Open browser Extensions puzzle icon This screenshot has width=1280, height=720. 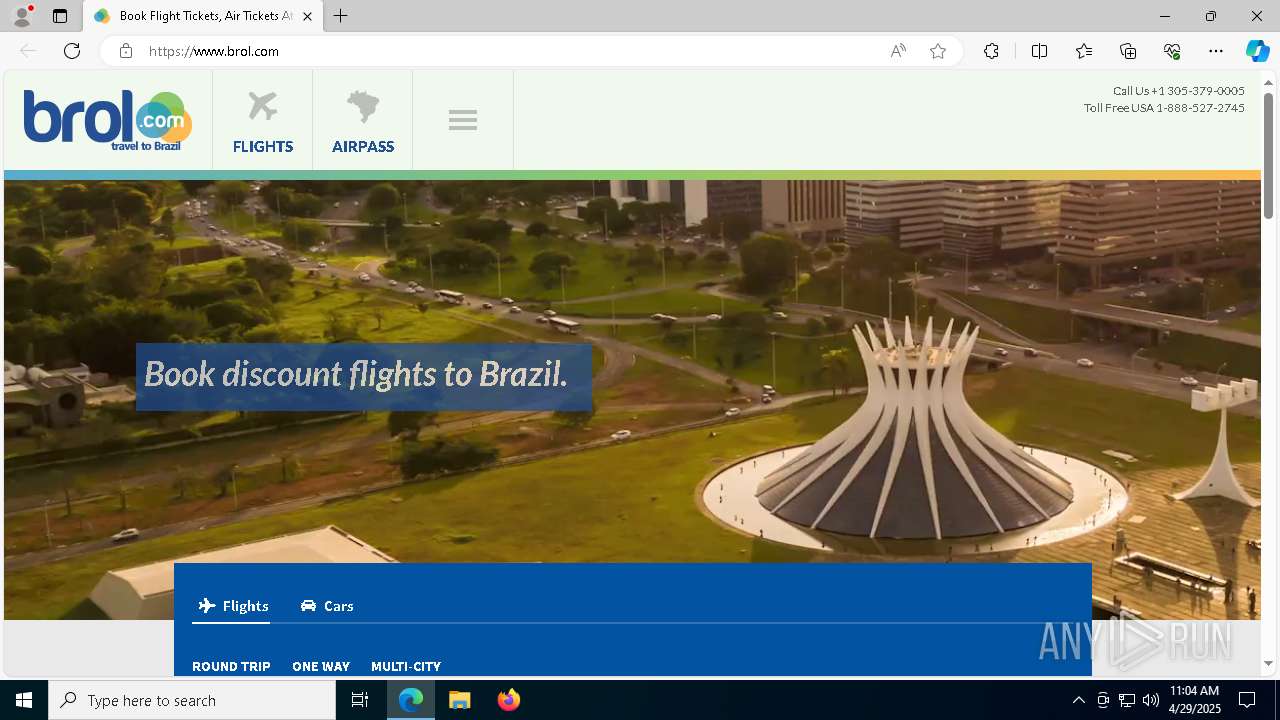[991, 51]
